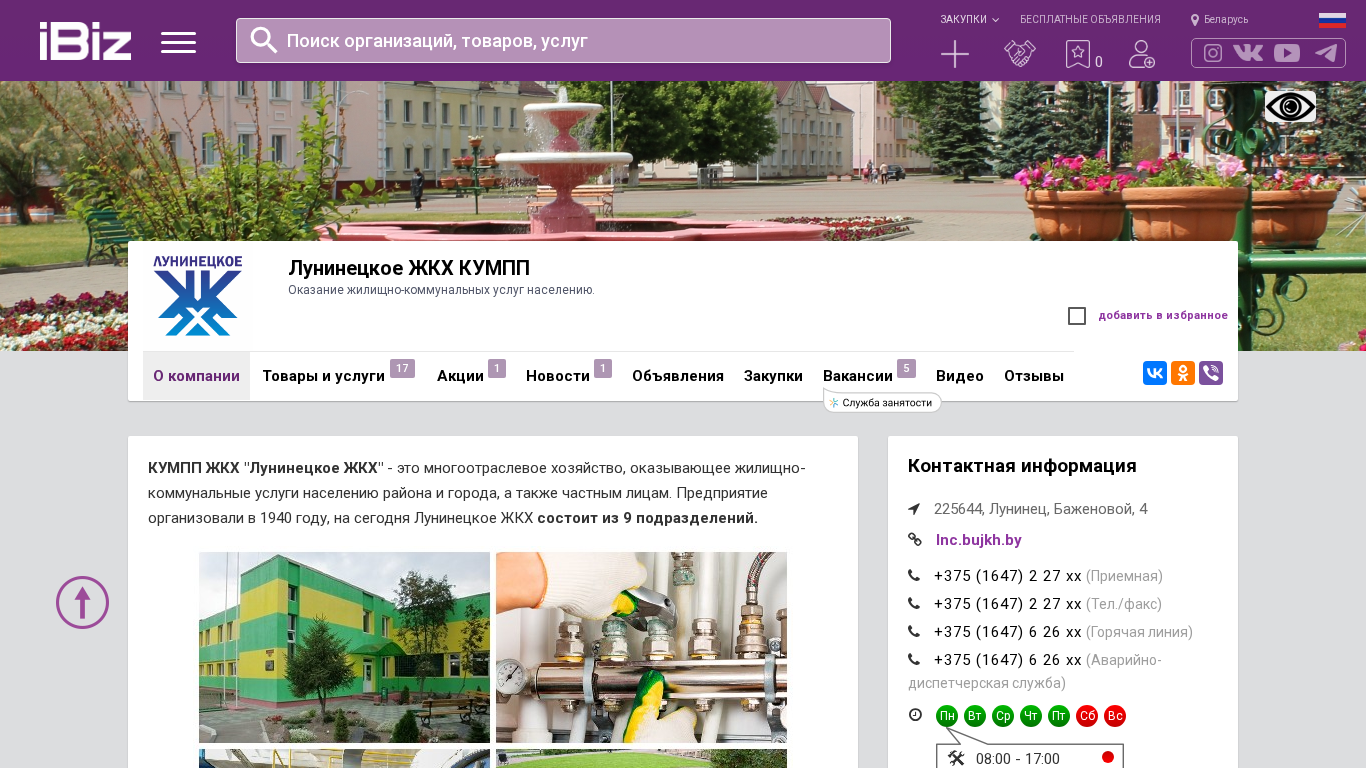
Task: Share page via Odnoklassniki button
Action: 1183,373
